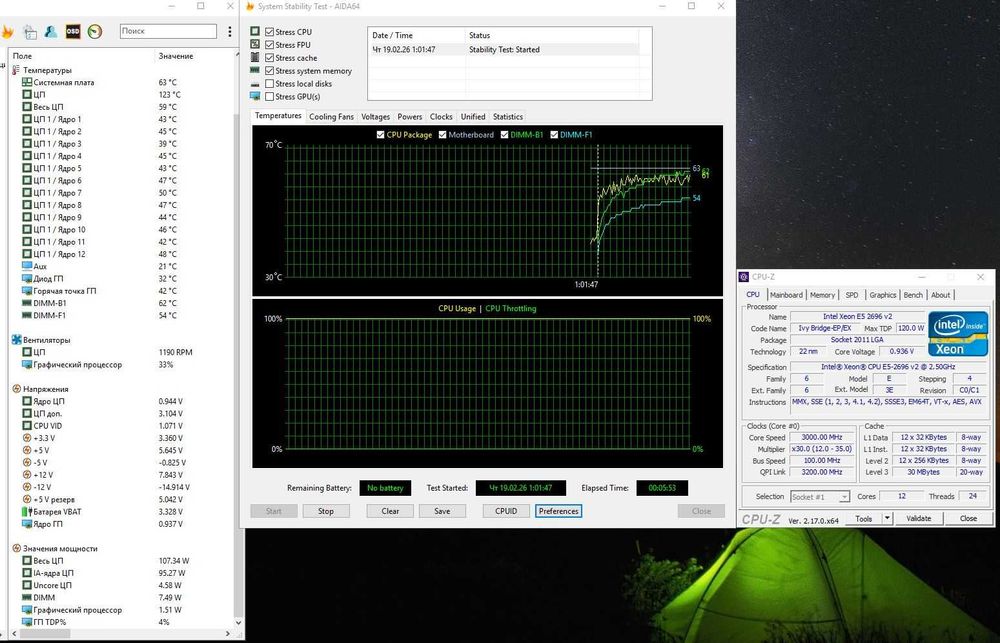Enable the Stress local disks checkbox
Viewport: 1000px width, 643px height.
click(270, 84)
